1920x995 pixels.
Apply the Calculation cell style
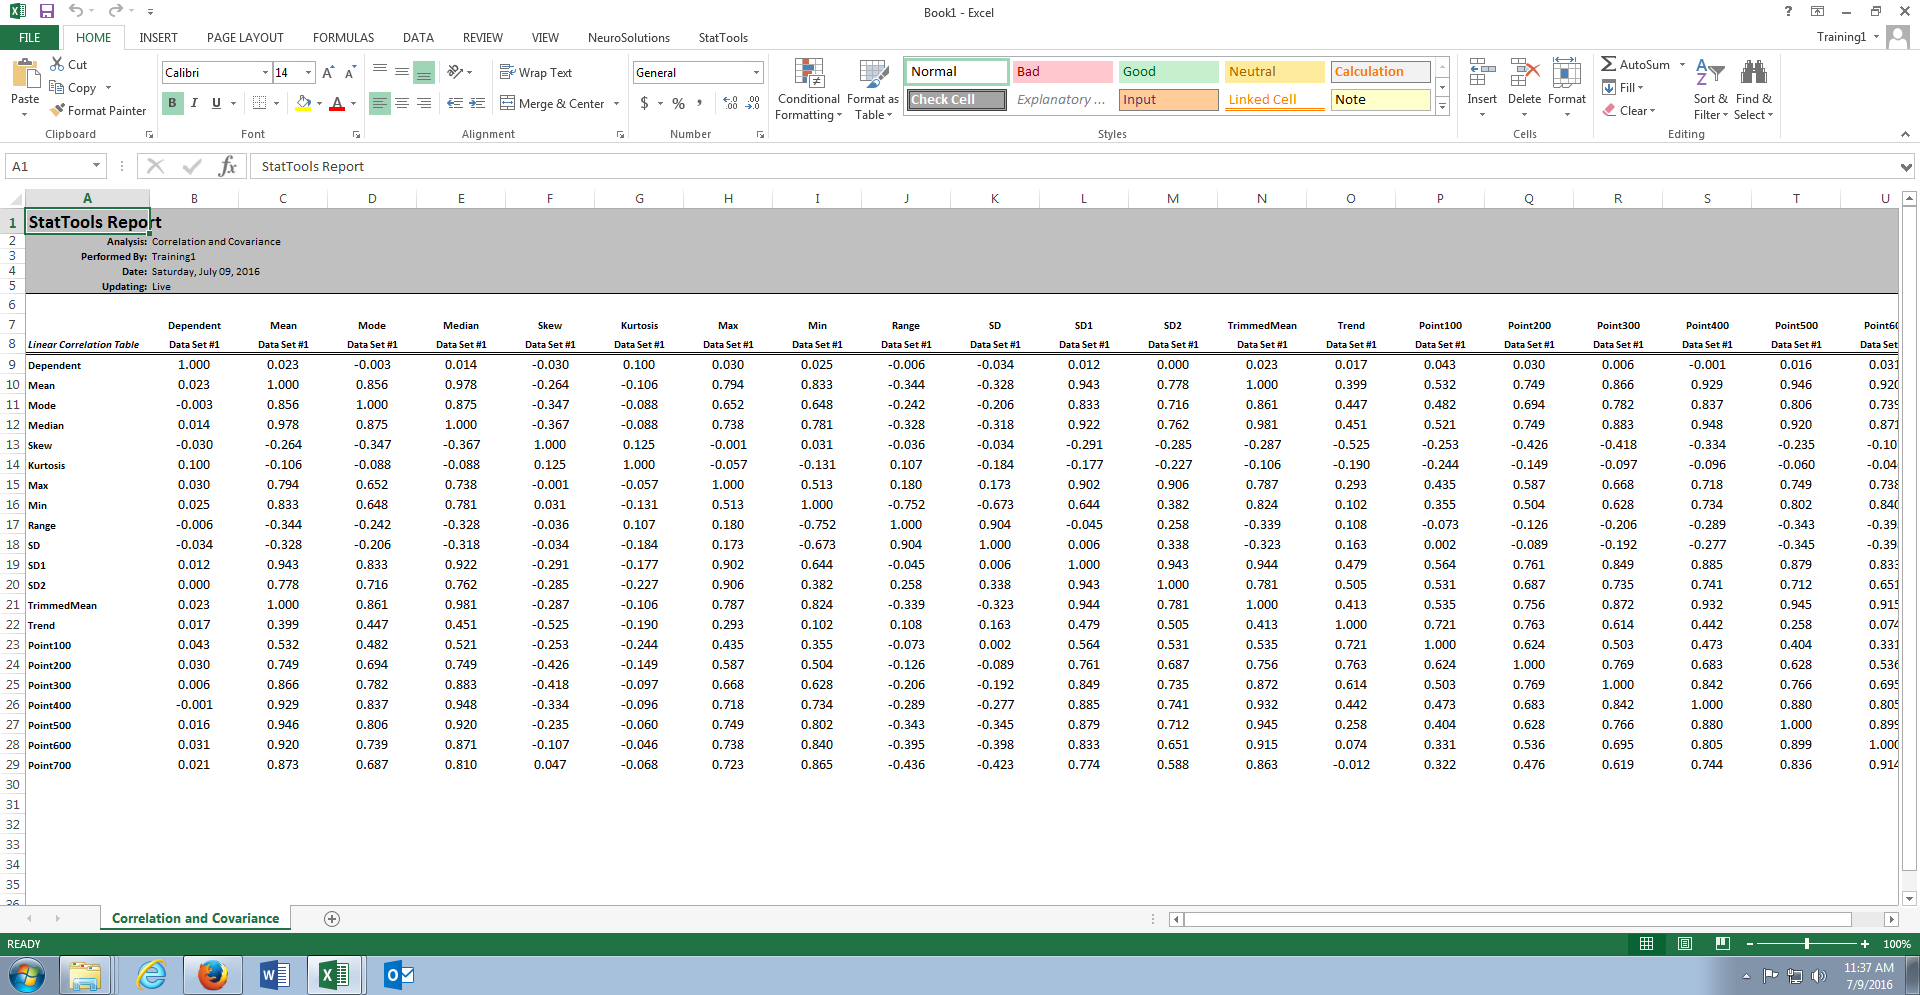tap(1381, 71)
